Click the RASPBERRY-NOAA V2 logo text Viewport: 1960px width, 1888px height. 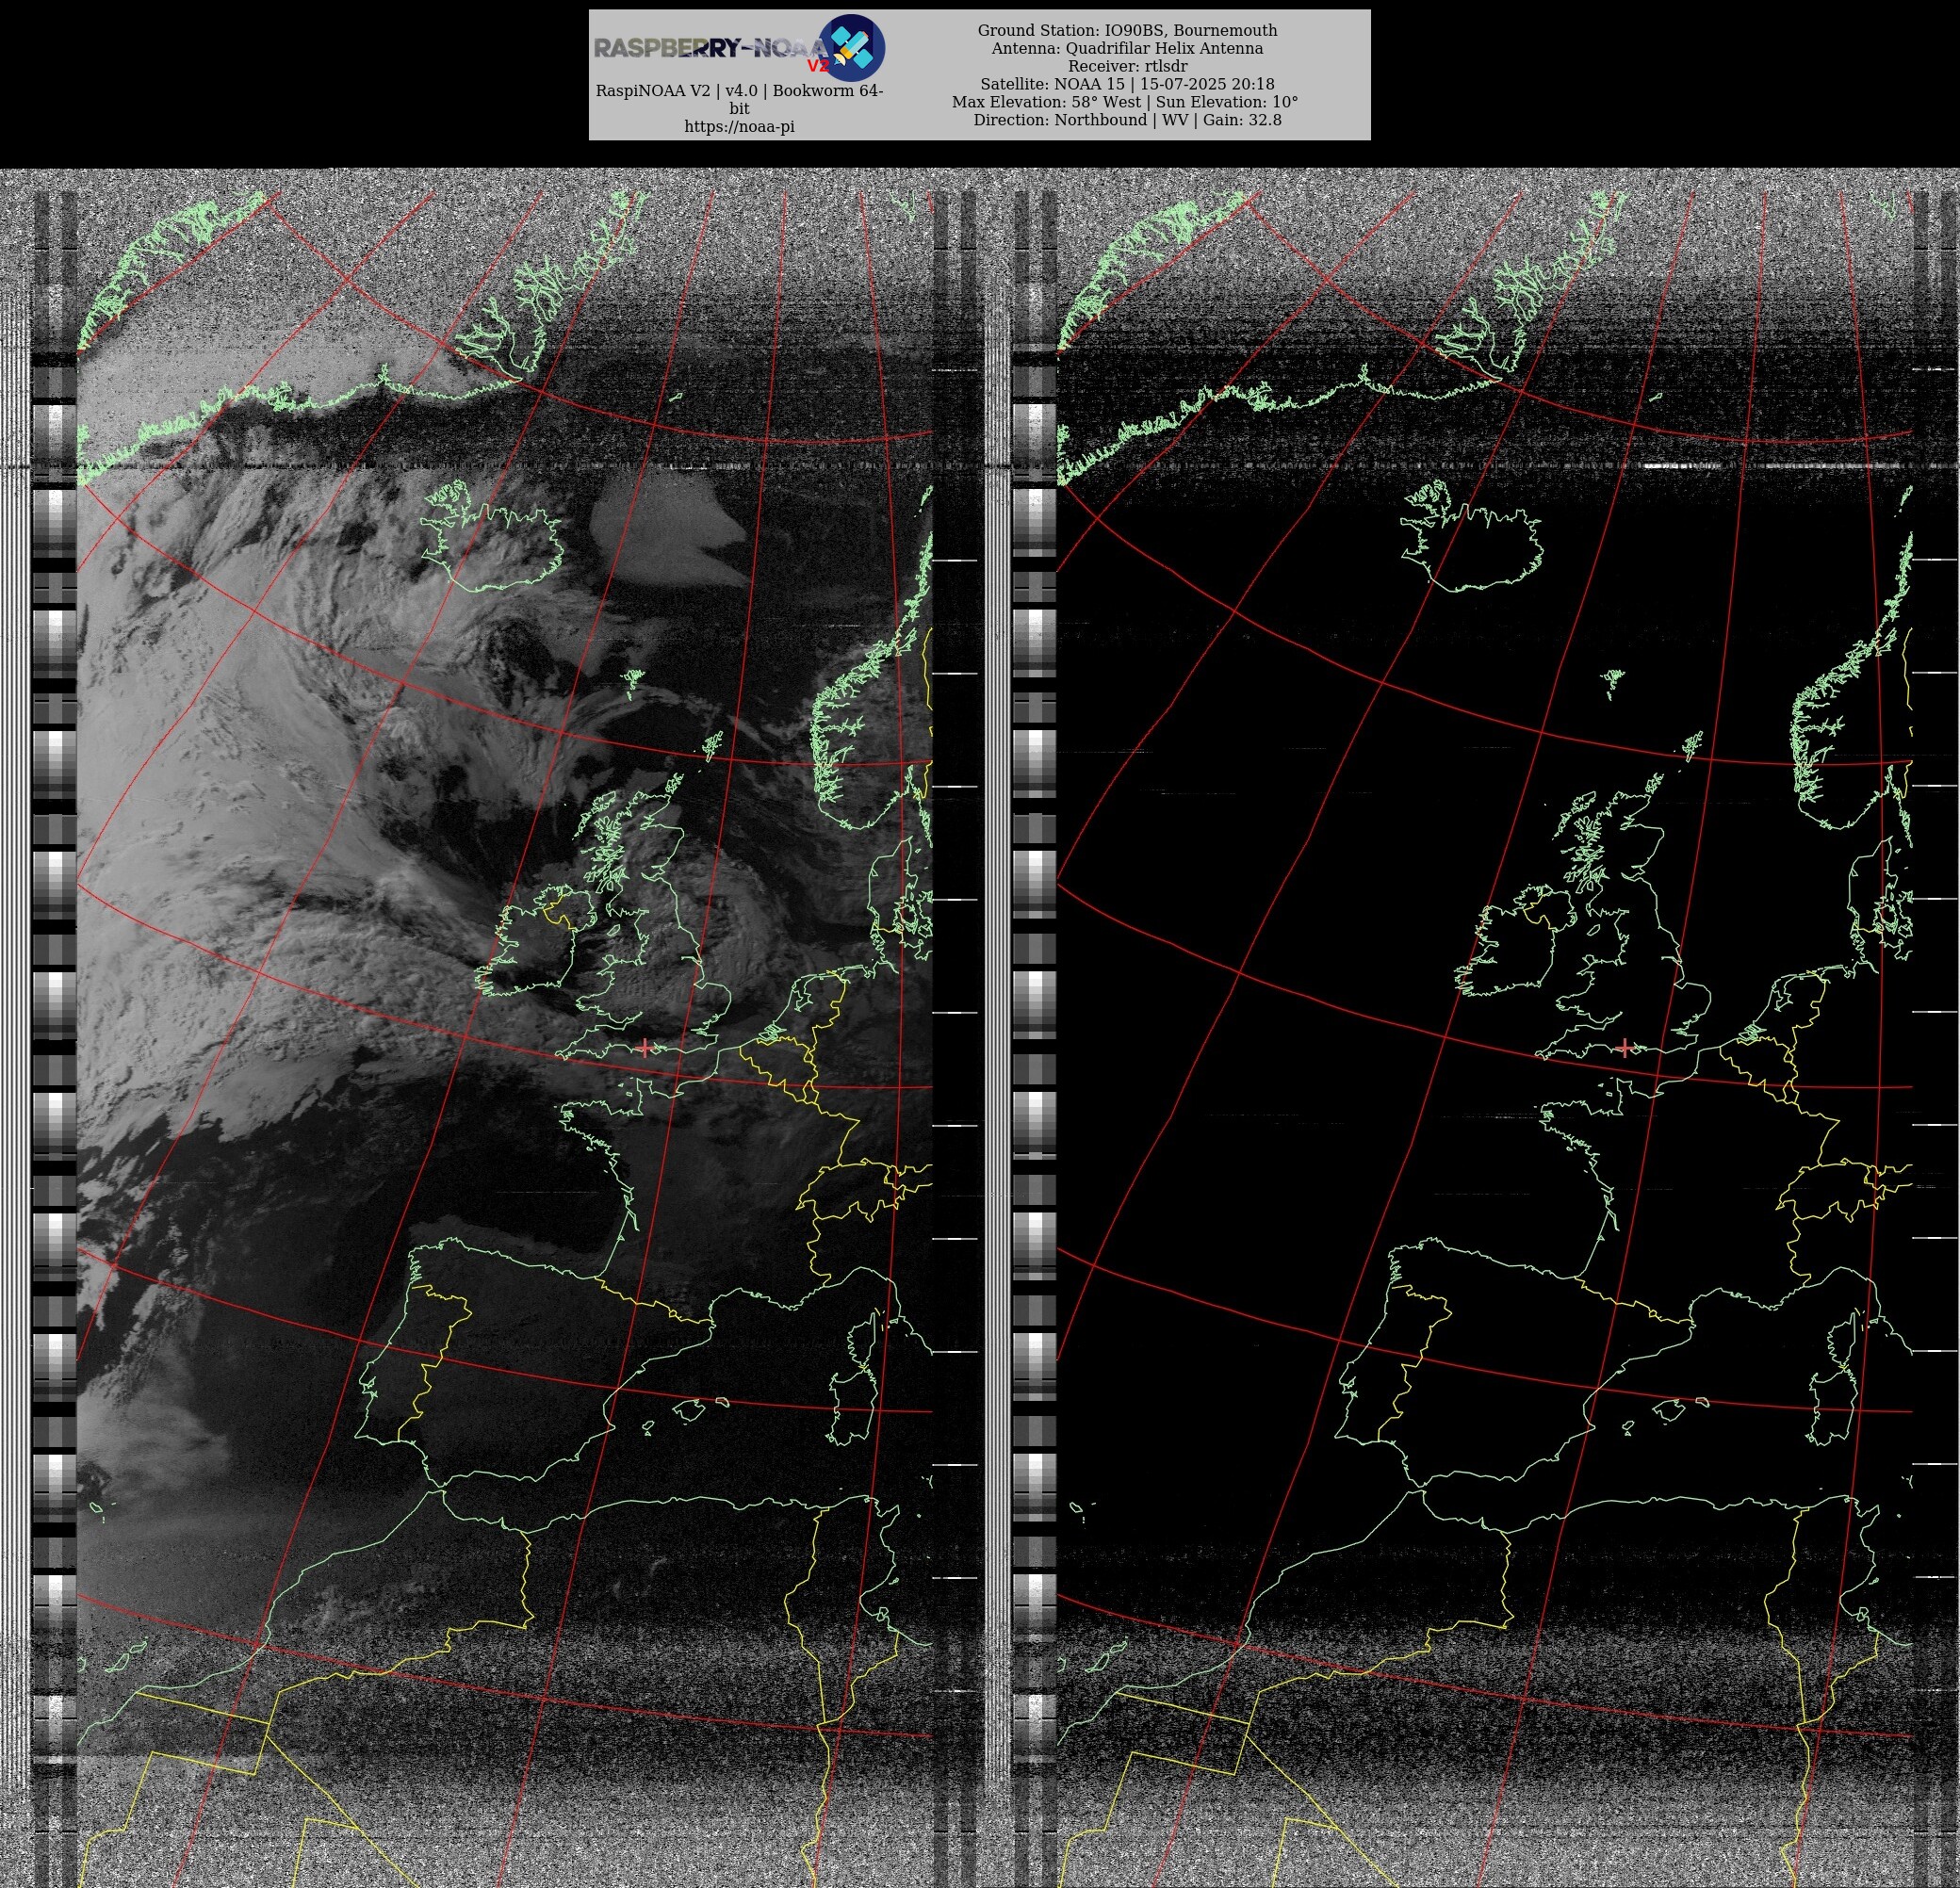pyautogui.click(x=711, y=50)
